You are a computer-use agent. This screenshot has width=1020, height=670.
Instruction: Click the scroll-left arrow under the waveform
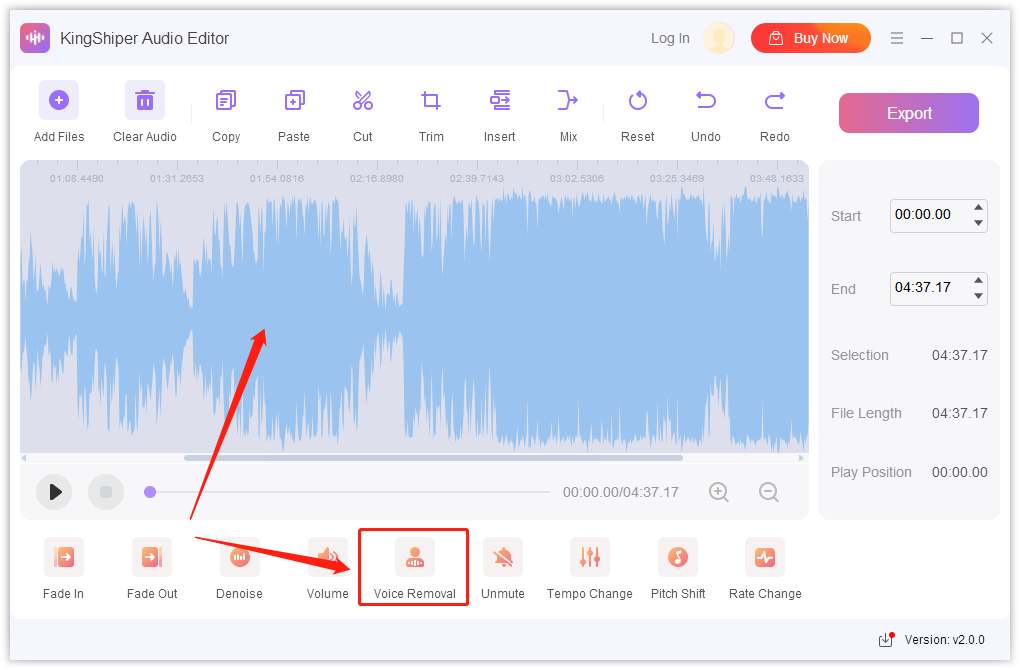(x=24, y=458)
